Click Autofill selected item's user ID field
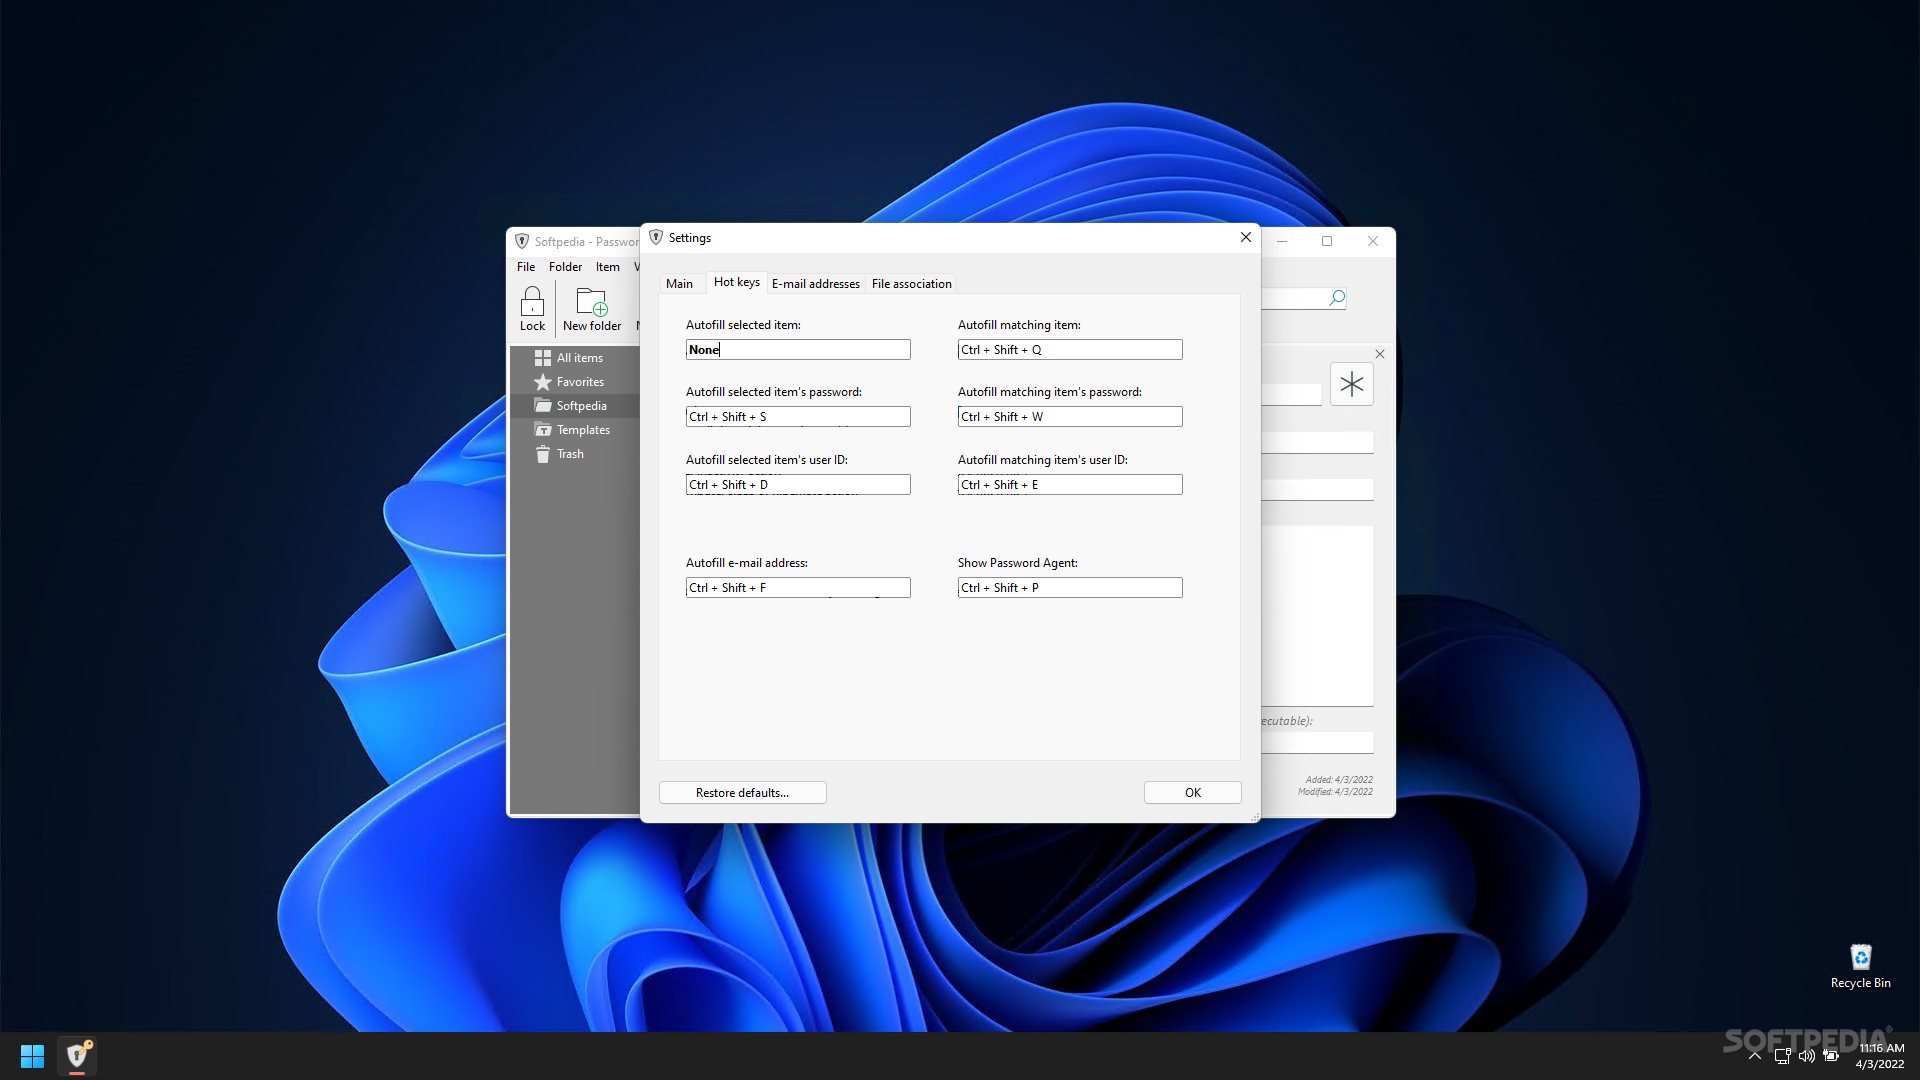This screenshot has height=1080, width=1920. pyautogui.click(x=798, y=485)
